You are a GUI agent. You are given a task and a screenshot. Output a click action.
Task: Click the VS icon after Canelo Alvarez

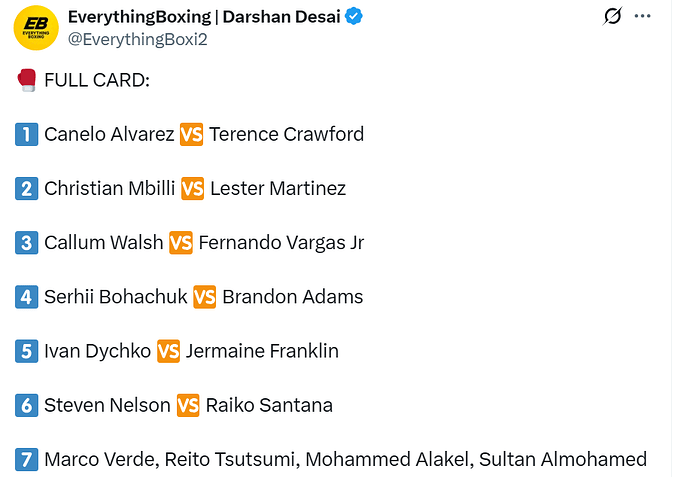(191, 134)
